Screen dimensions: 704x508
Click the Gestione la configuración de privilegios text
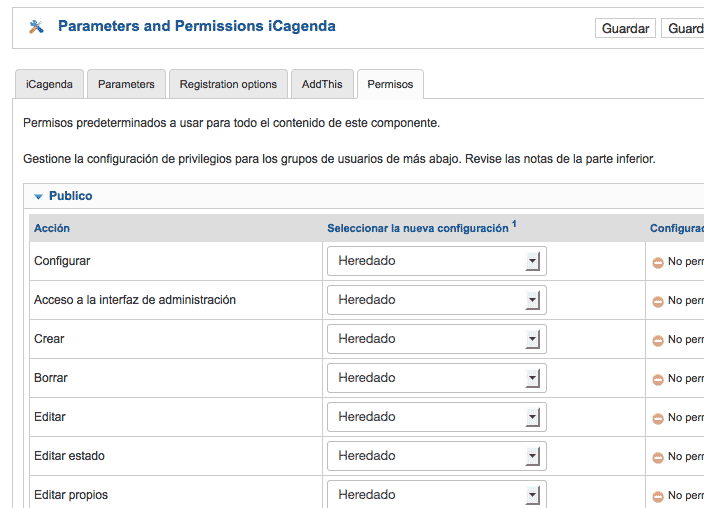click(x=339, y=159)
